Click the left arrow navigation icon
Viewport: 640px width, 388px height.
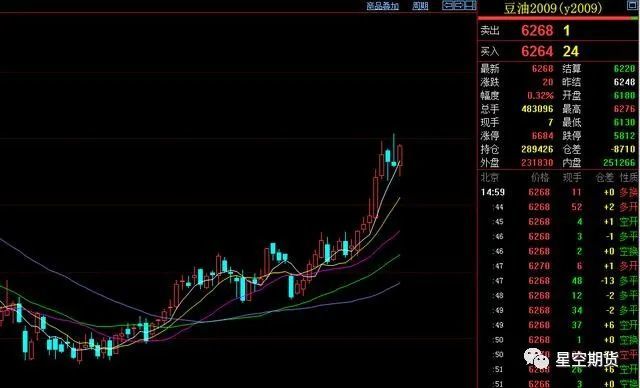448,5
